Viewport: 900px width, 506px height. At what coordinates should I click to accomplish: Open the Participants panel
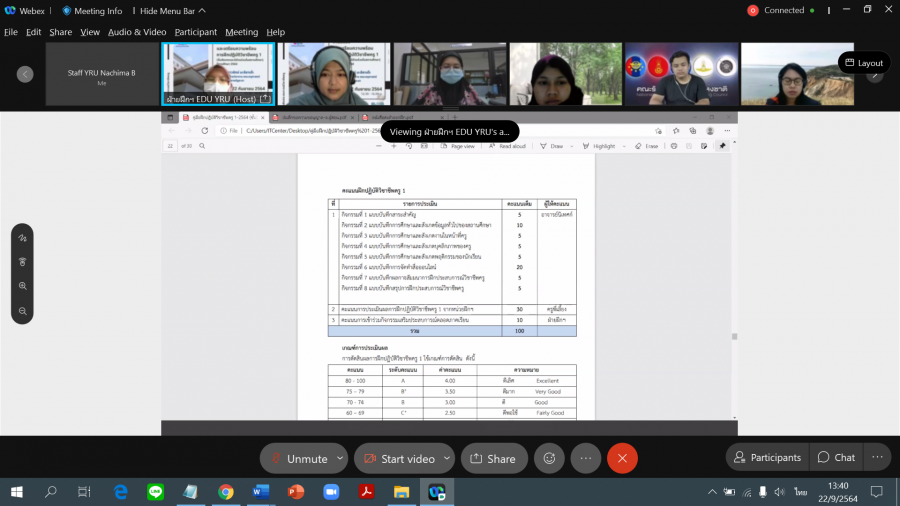tap(766, 457)
